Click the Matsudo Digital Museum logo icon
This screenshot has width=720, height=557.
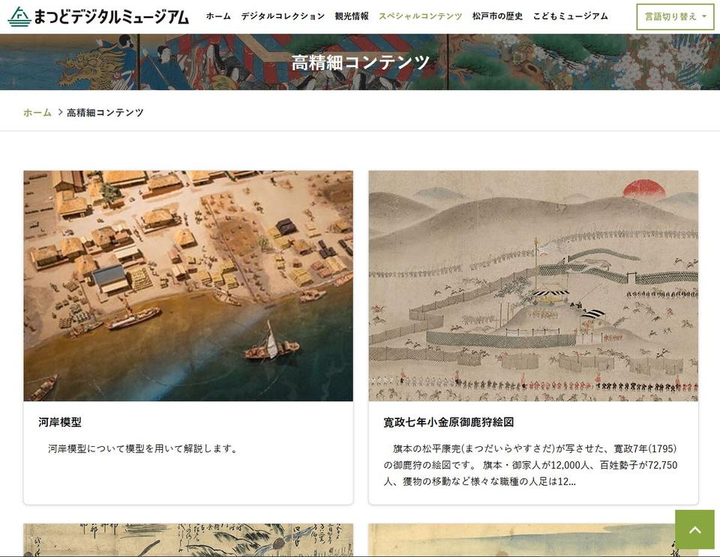pyautogui.click(x=19, y=17)
